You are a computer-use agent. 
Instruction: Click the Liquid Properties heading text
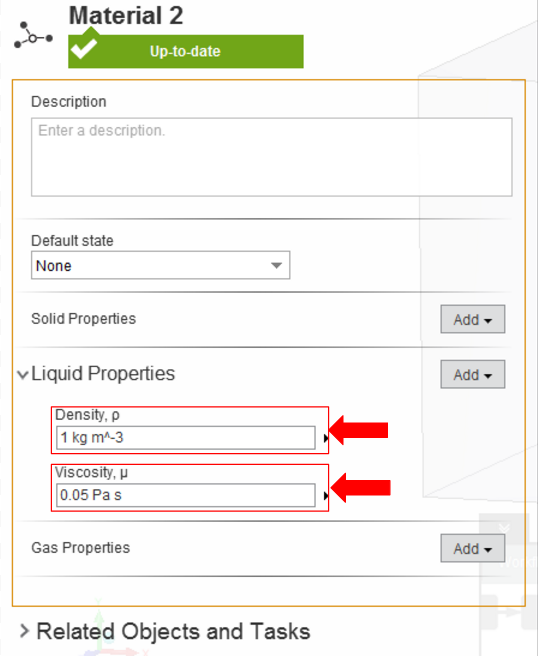pos(103,374)
